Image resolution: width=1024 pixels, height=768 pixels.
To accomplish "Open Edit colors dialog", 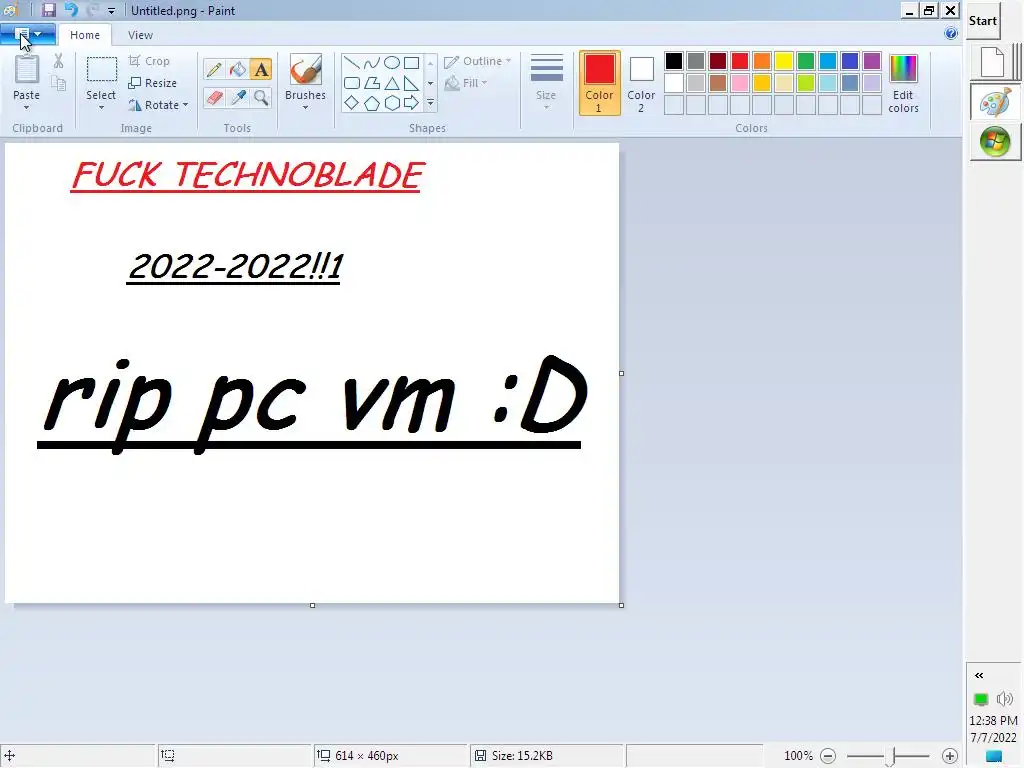I will (x=903, y=83).
